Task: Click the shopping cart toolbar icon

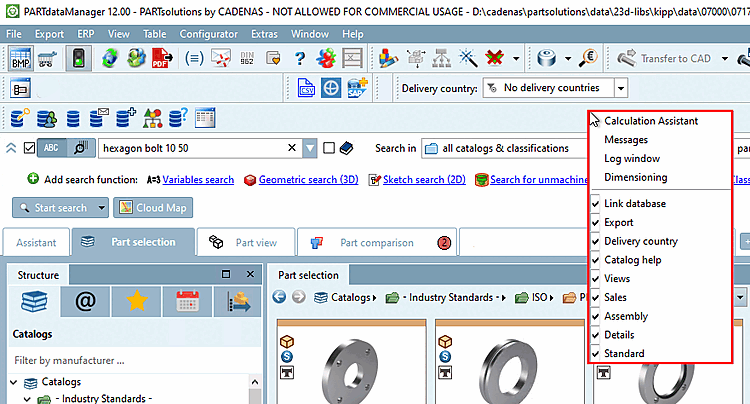Action: [x=47, y=59]
